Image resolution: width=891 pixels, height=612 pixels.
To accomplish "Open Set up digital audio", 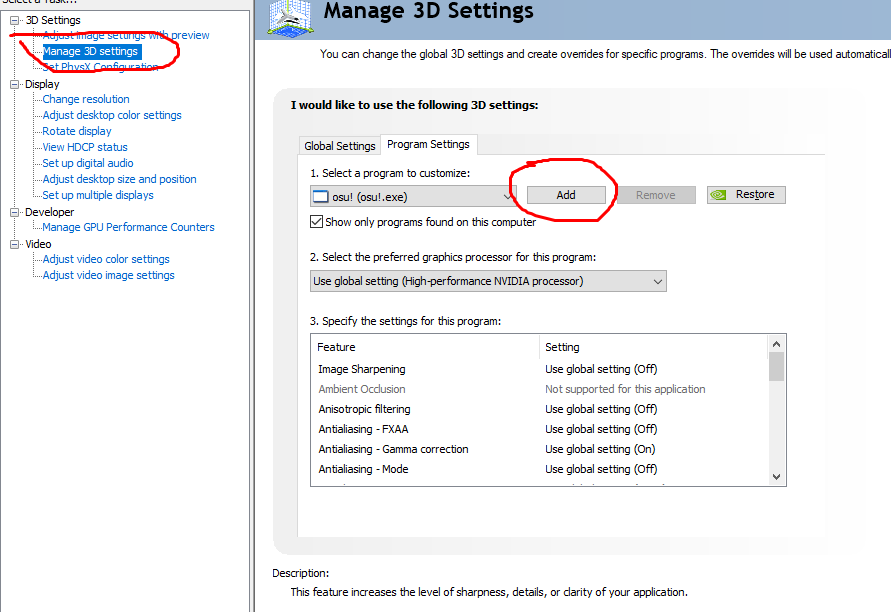I will [88, 163].
